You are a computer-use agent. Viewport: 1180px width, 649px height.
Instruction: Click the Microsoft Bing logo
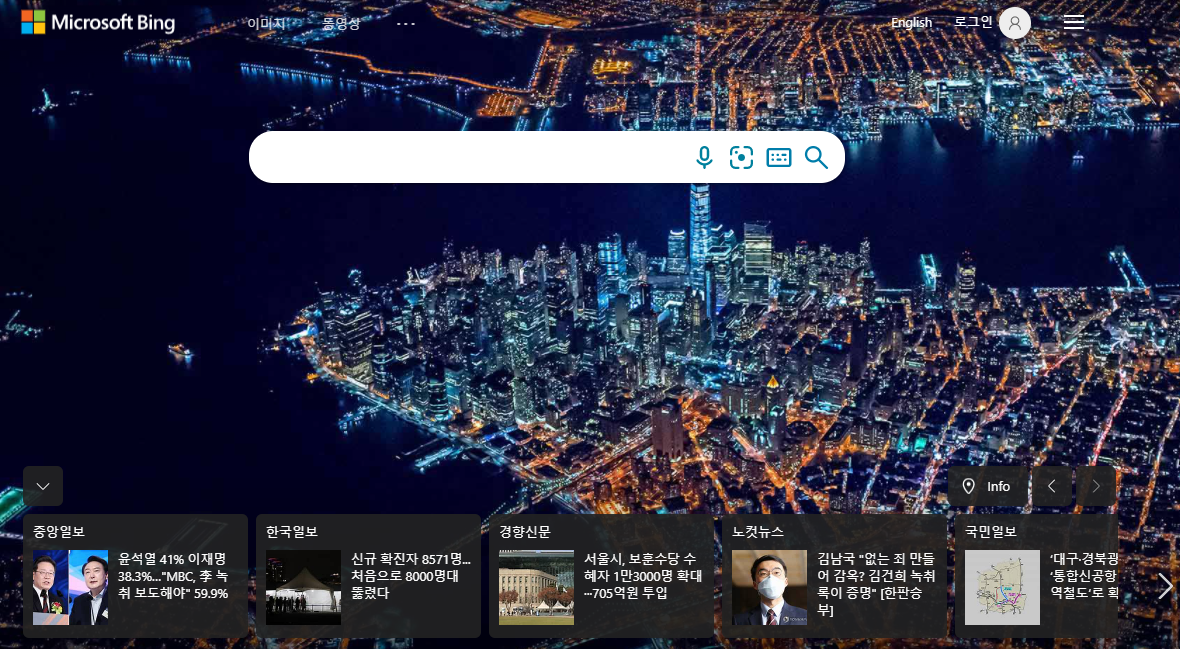click(97, 21)
